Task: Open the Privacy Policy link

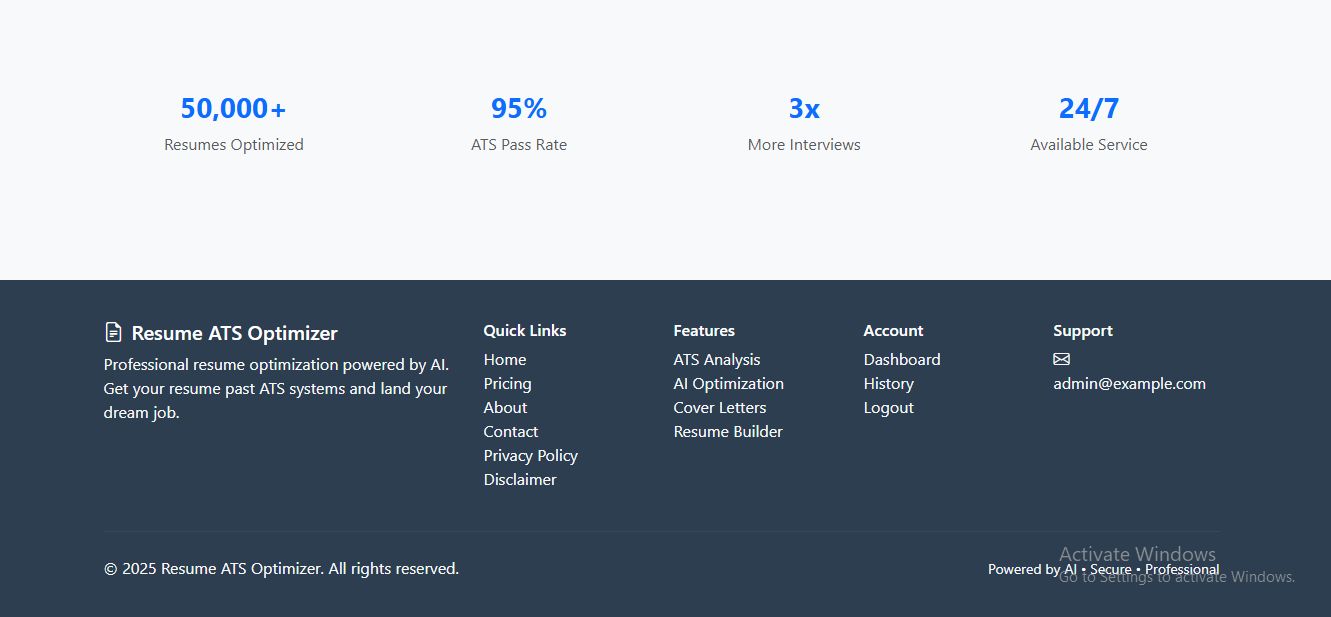Action: [x=530, y=455]
